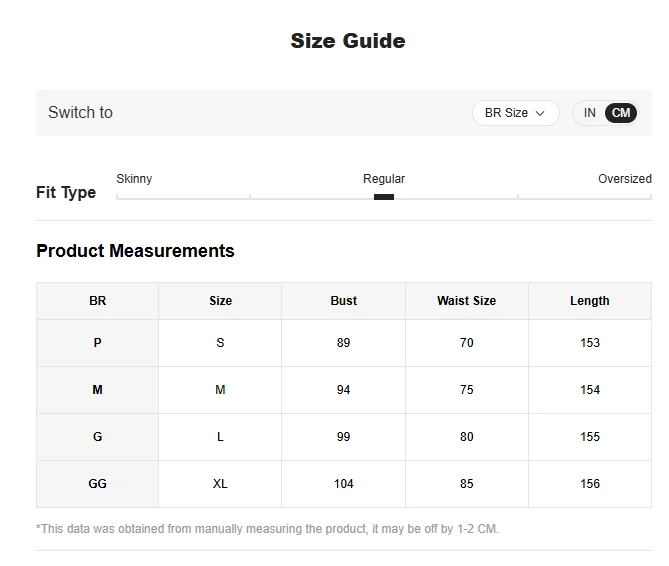Open the BR Size dropdown
This screenshot has height=566, width=669.
pyautogui.click(x=515, y=113)
